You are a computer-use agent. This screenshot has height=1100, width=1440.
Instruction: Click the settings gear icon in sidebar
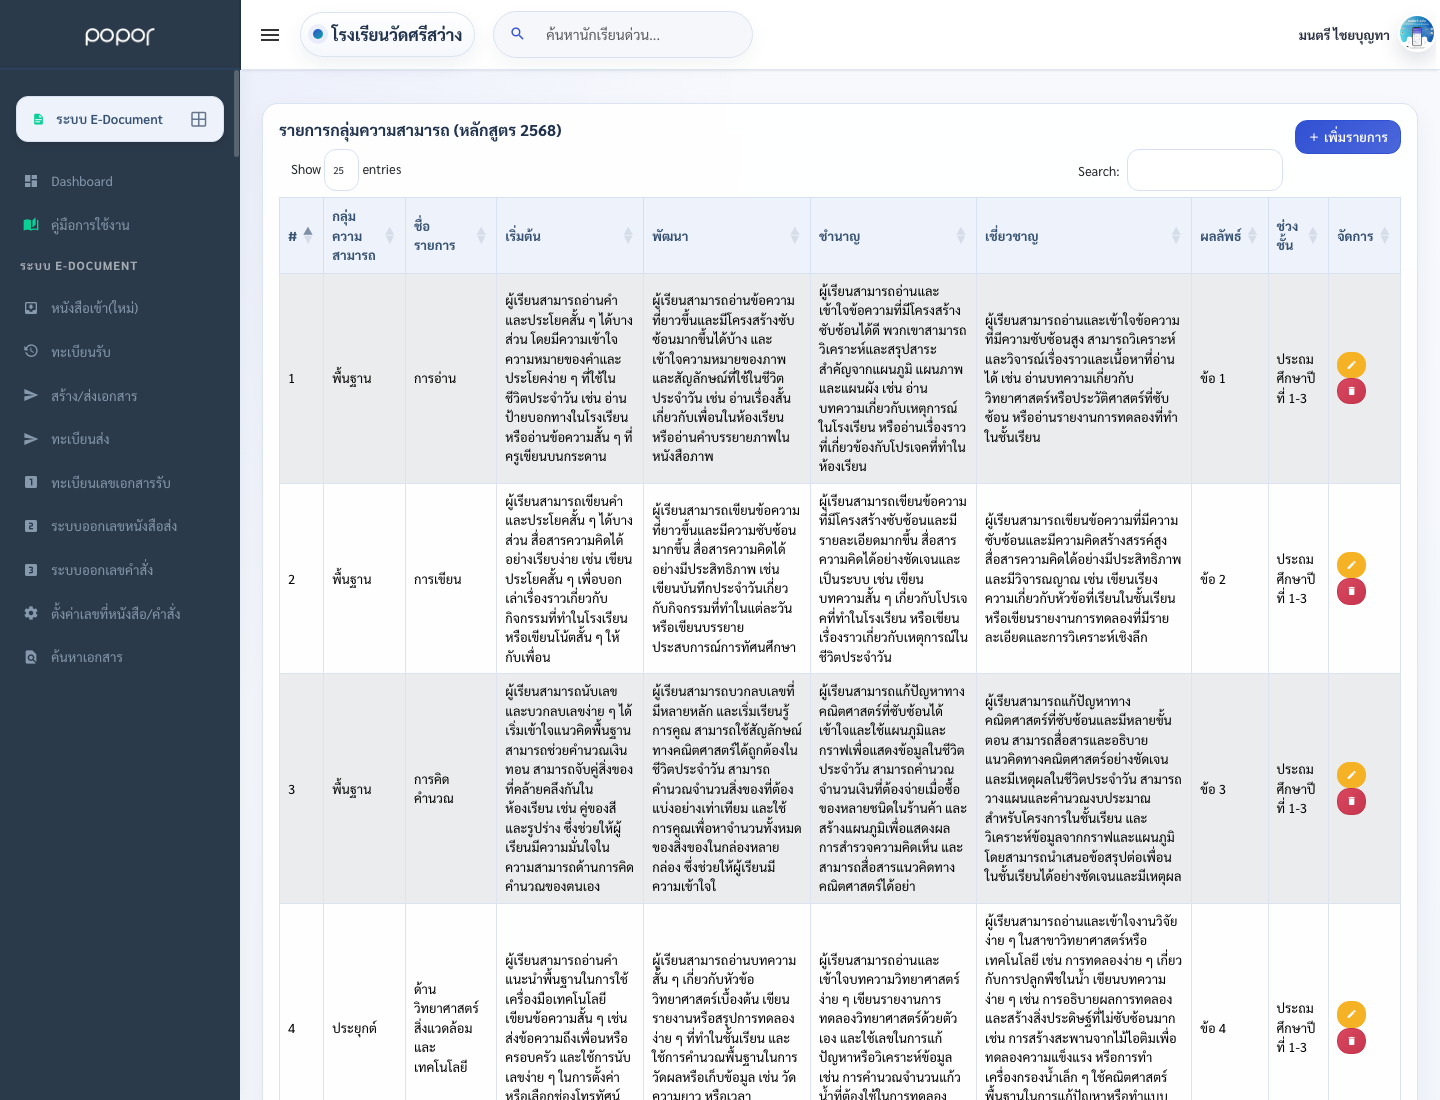(x=31, y=613)
